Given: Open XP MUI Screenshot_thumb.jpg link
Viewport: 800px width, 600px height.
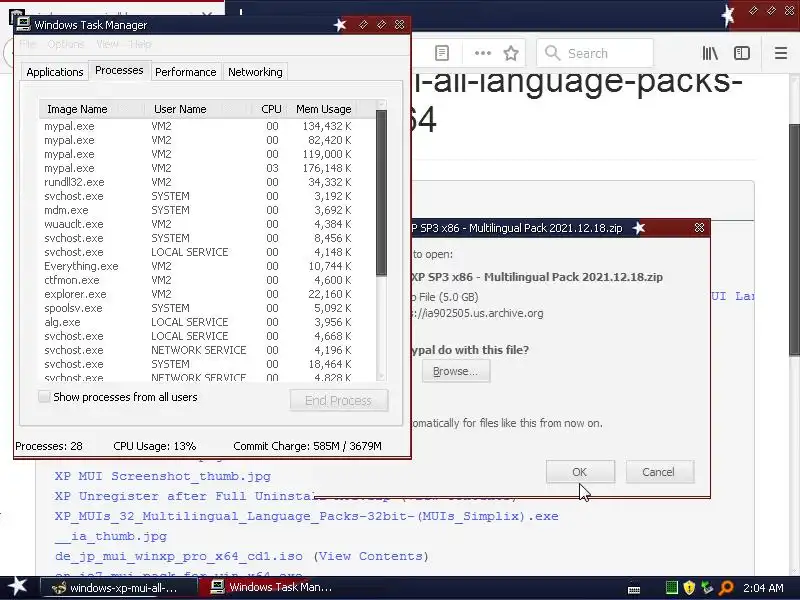Looking at the screenshot, I should click(163, 476).
